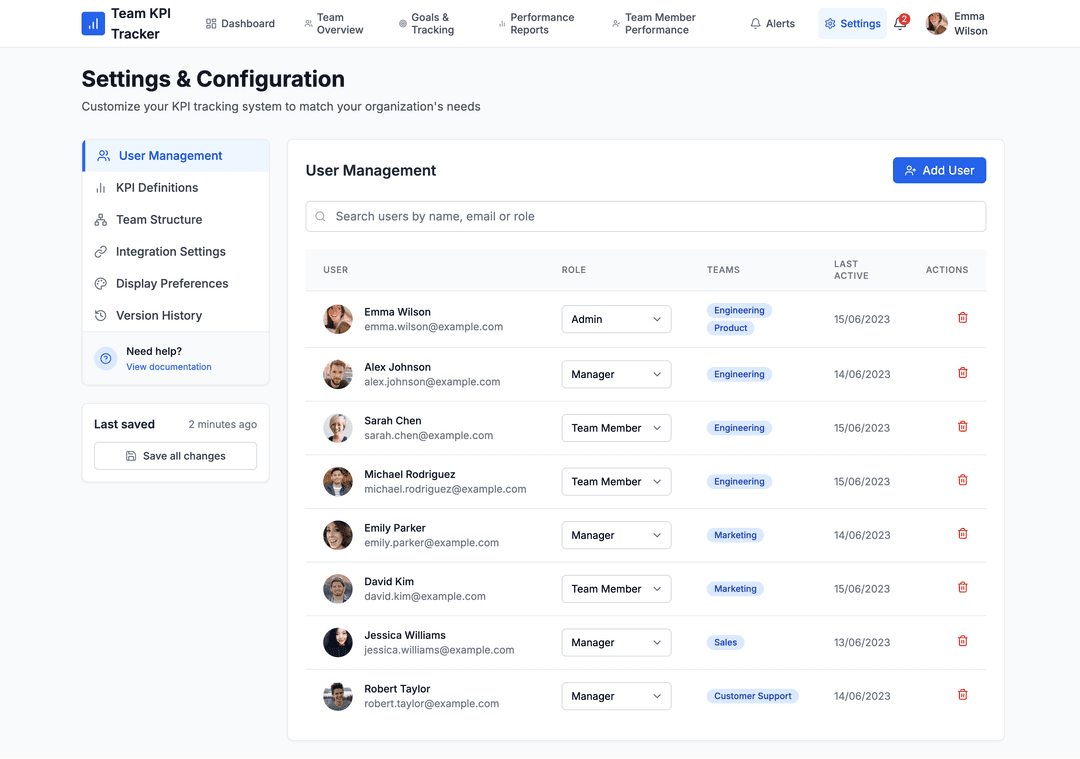Open KPI Definitions settings section

tap(157, 188)
